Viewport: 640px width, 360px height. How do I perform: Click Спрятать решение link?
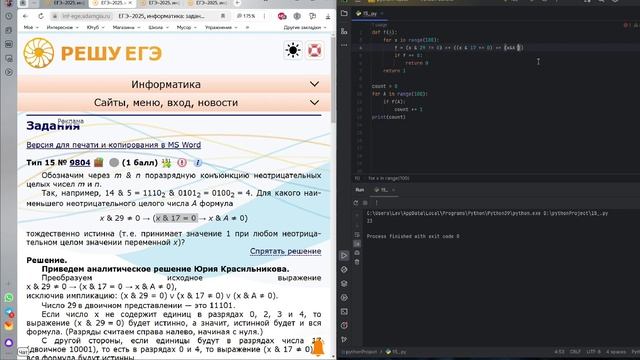285,251
